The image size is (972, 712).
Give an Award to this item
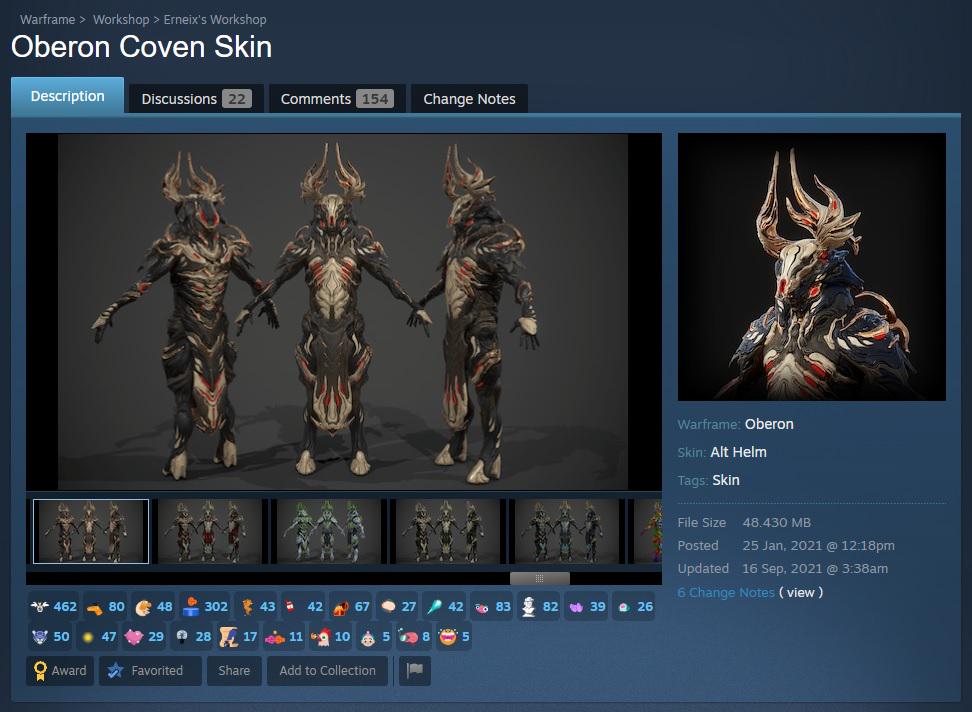[60, 670]
